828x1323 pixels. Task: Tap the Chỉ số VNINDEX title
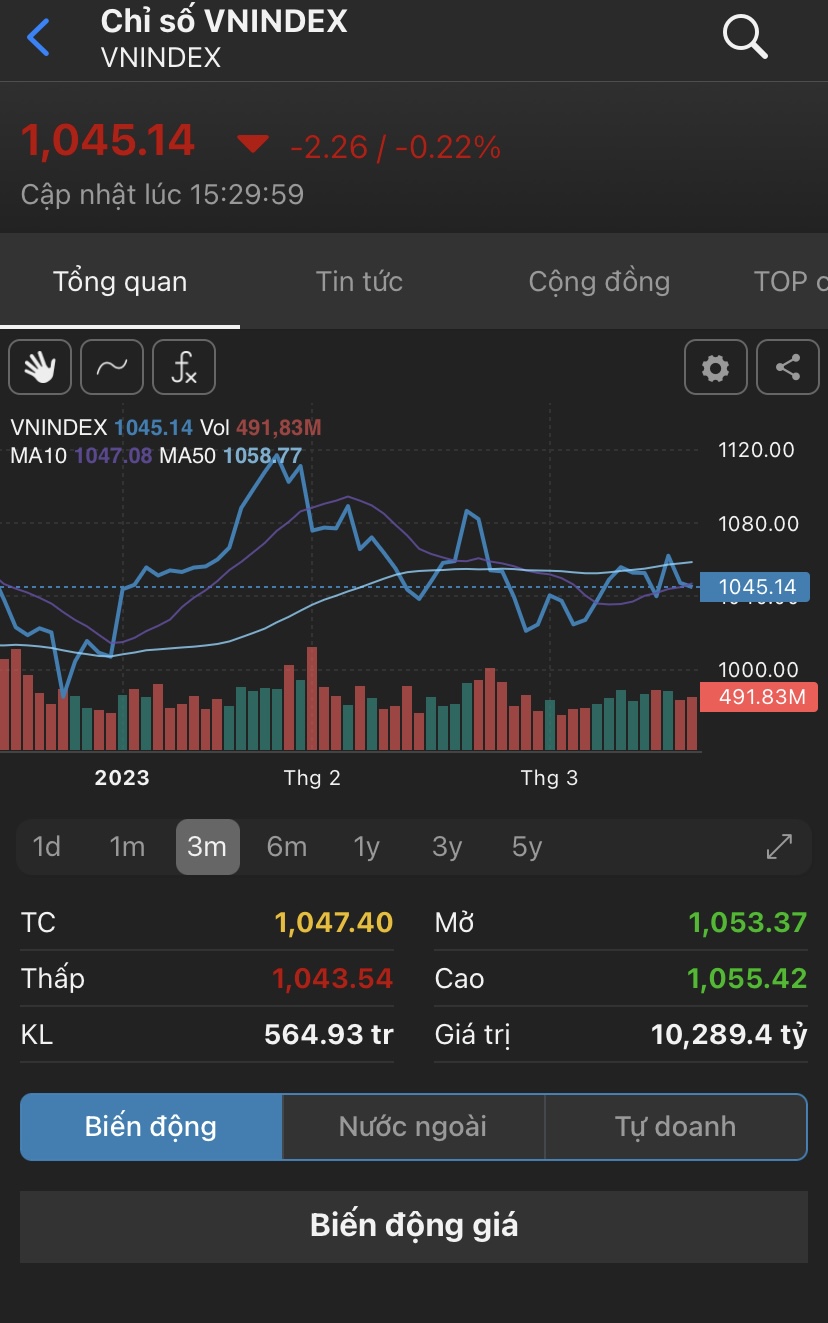point(224,20)
